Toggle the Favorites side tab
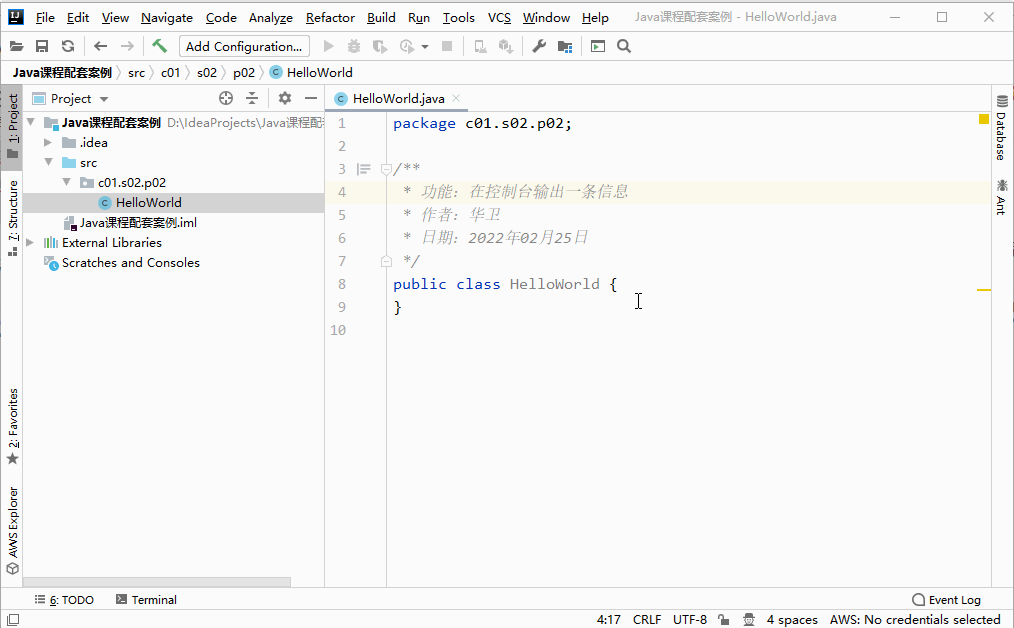1014x628 pixels. coord(12,426)
